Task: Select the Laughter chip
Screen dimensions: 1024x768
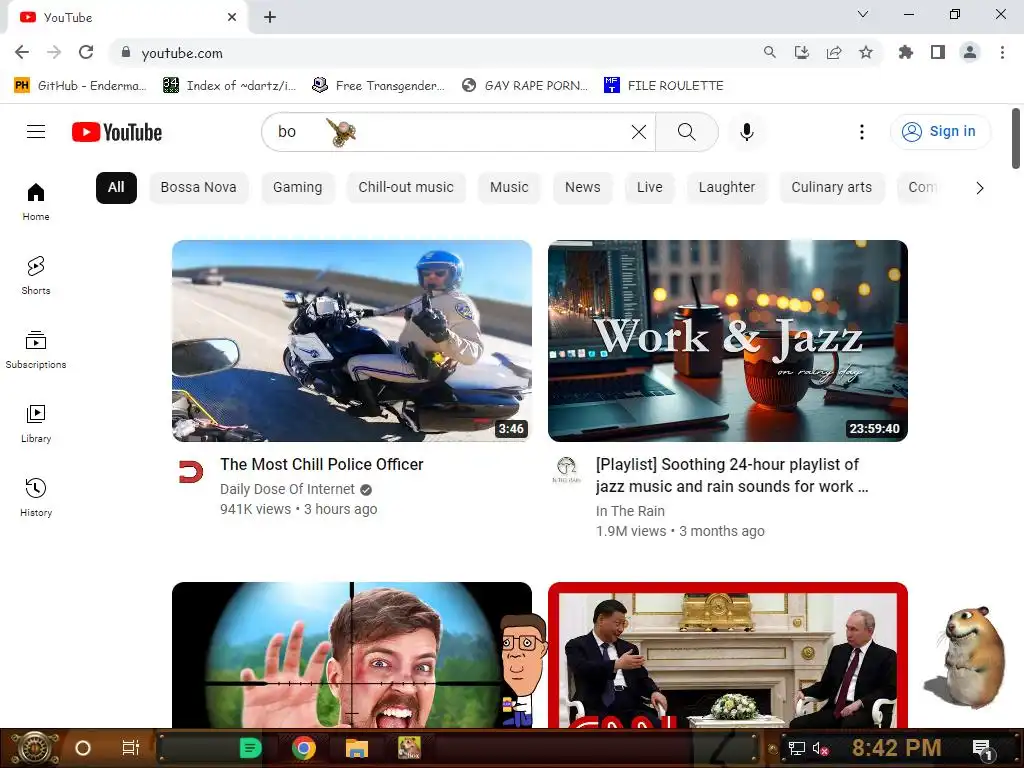Action: [x=726, y=187]
